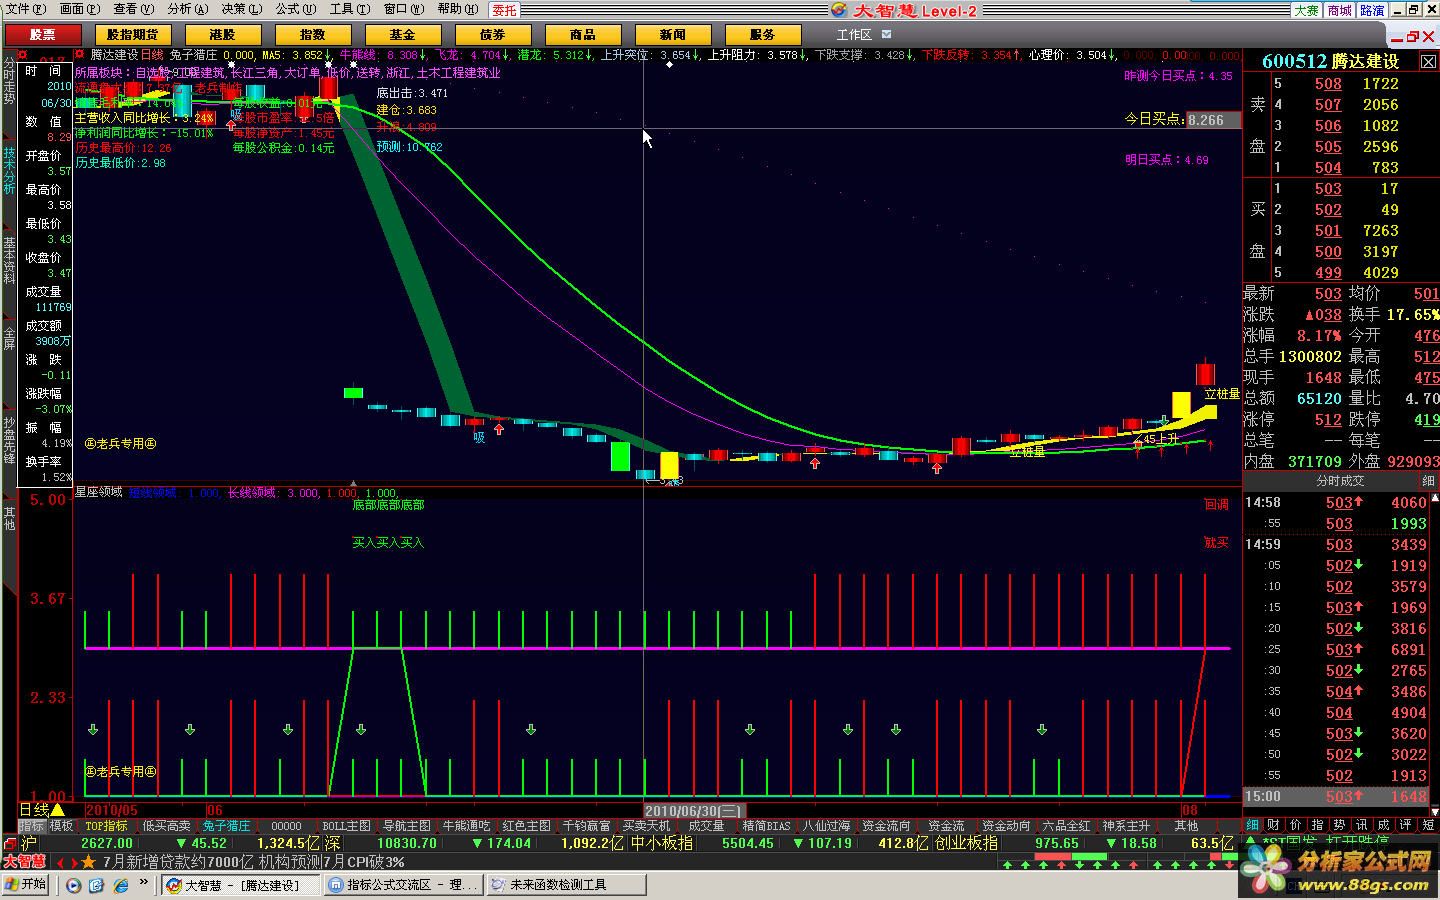Open the 工具(T) menu
1440x900 pixels.
349,9
